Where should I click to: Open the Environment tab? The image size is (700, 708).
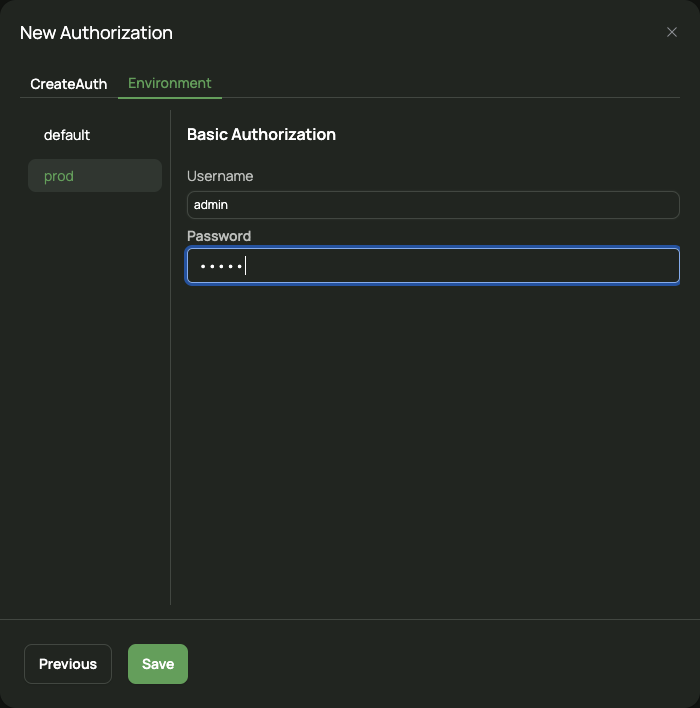pyautogui.click(x=170, y=83)
